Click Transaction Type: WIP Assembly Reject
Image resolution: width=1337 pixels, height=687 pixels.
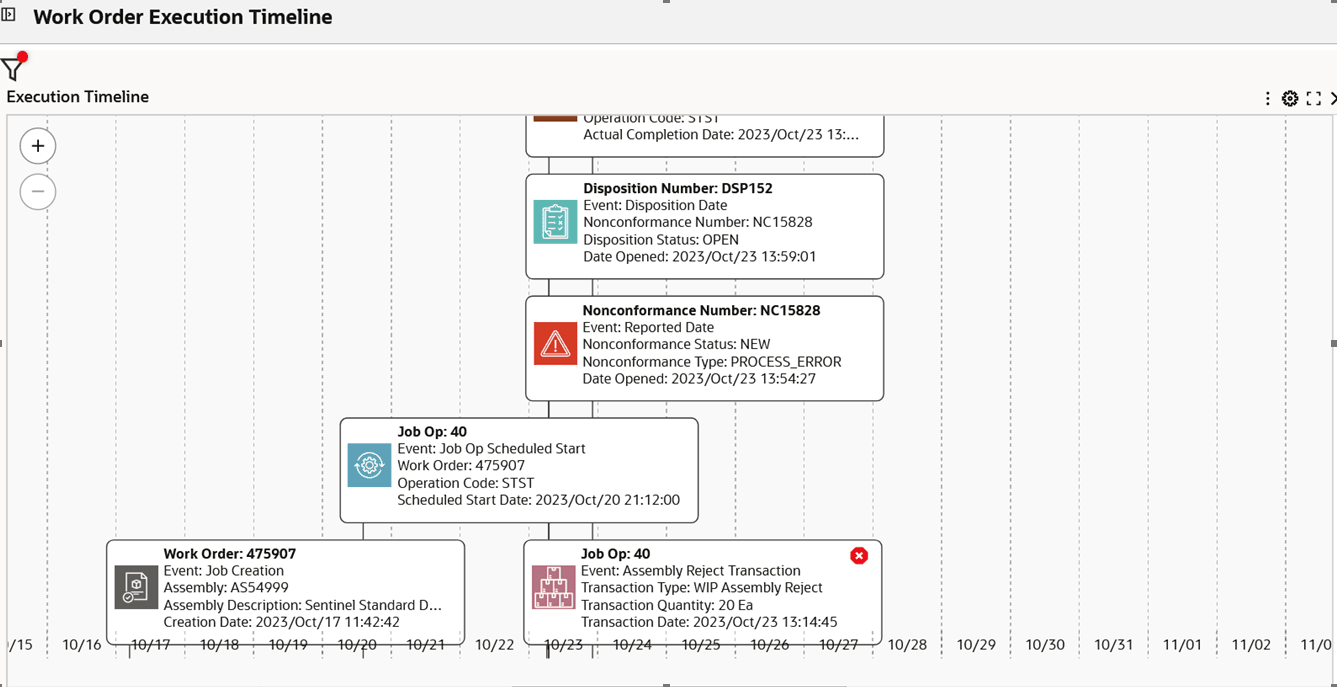(702, 588)
